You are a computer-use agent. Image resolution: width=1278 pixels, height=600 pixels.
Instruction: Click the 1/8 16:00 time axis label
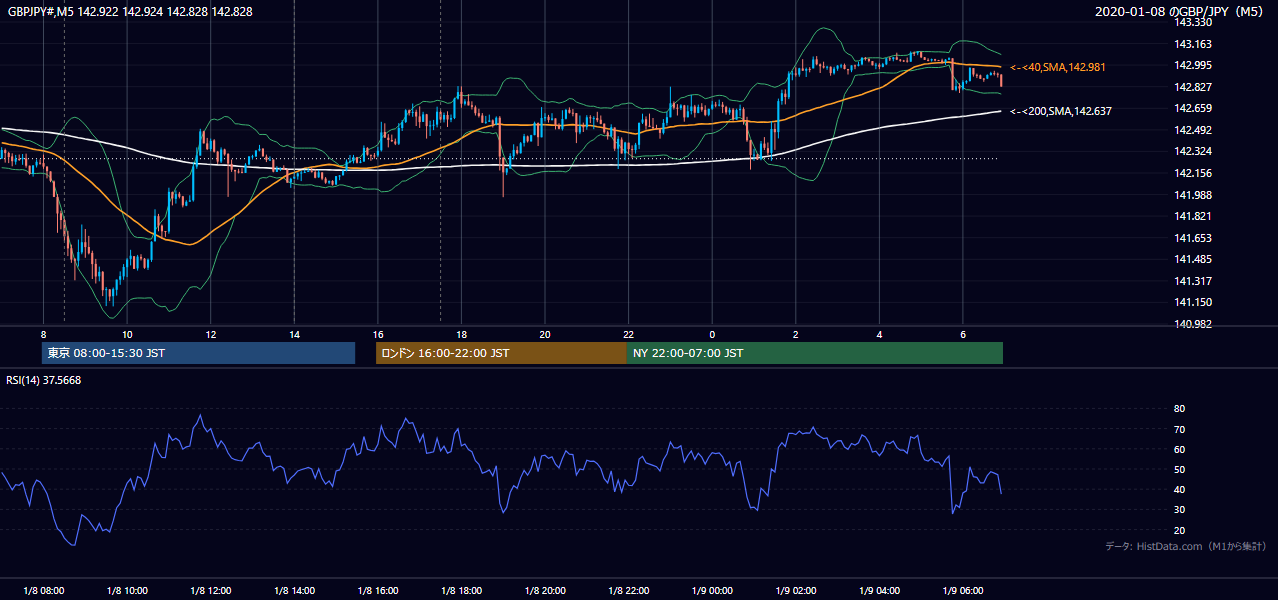(x=377, y=591)
